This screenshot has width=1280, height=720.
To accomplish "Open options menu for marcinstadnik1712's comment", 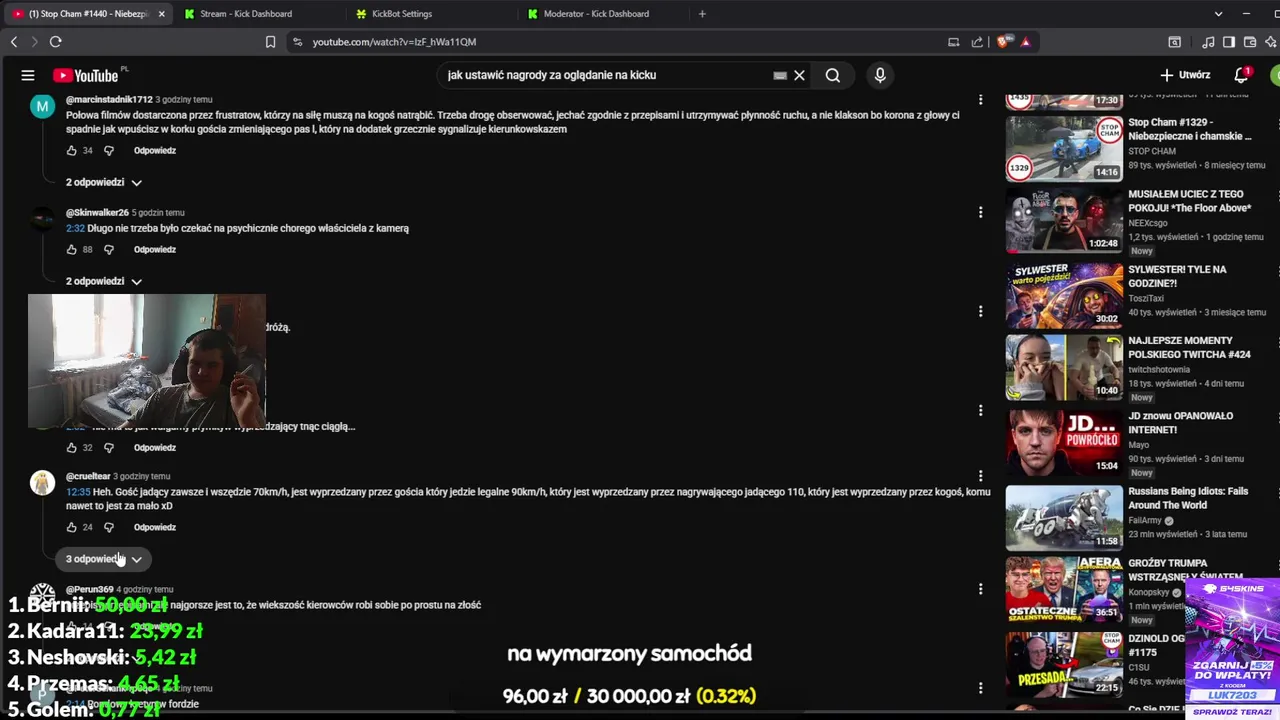I will coord(980,100).
